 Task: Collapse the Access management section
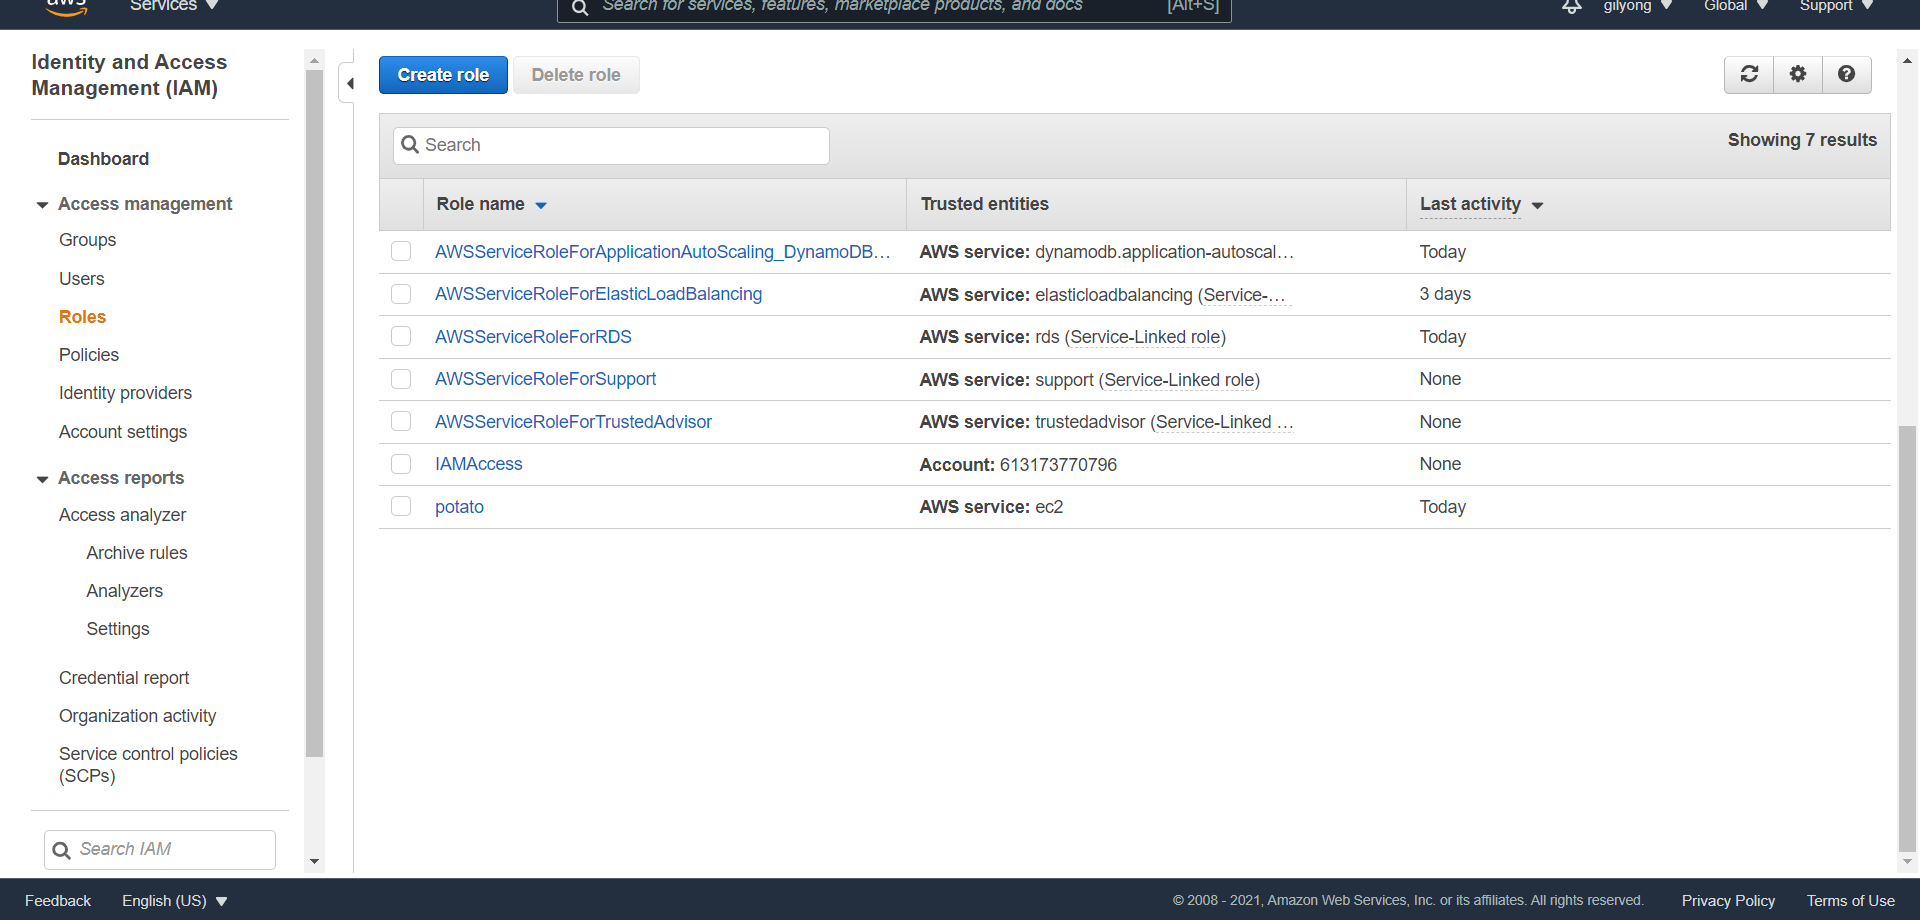(x=42, y=205)
